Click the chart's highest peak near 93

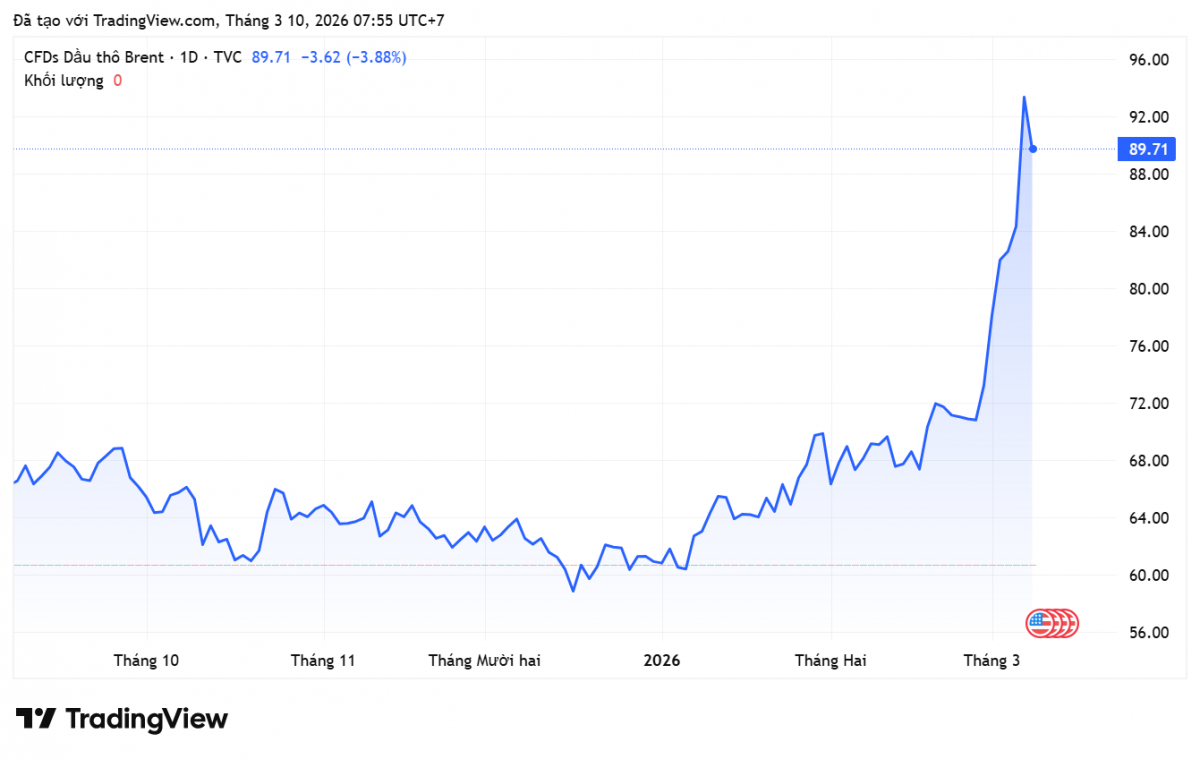point(1024,97)
